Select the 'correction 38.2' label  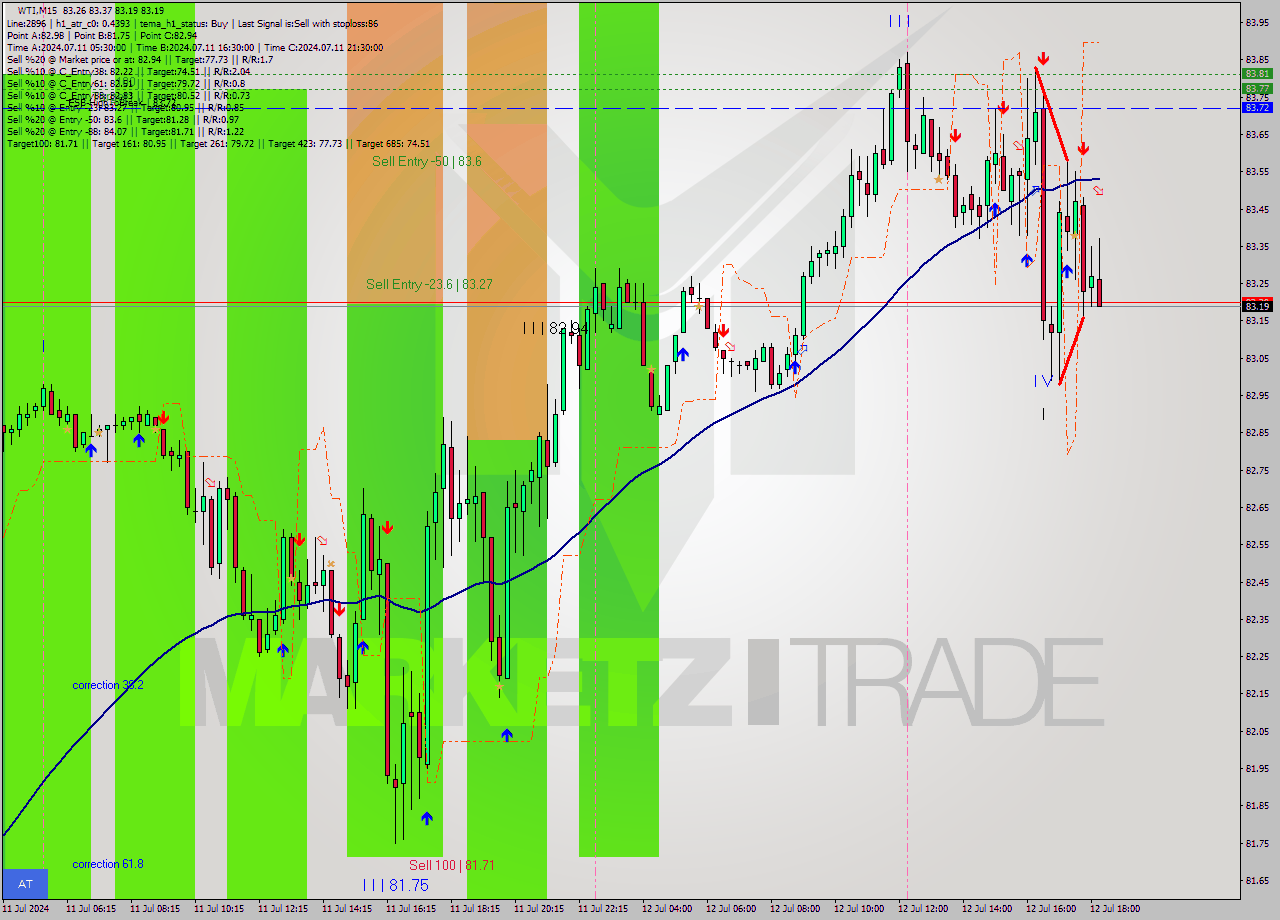point(108,685)
